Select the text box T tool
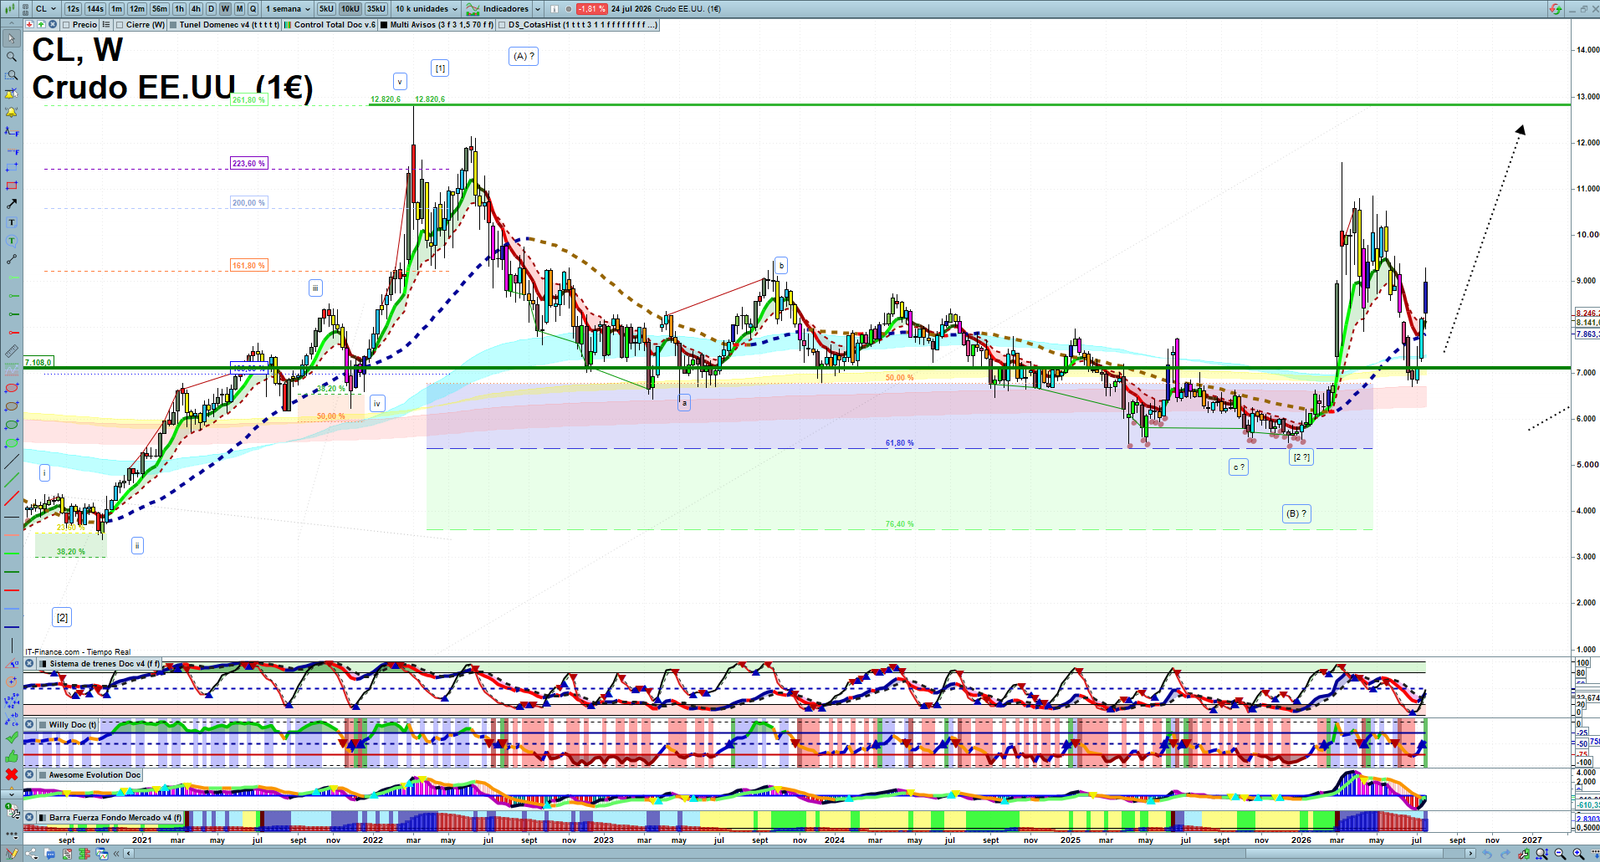 click(12, 222)
